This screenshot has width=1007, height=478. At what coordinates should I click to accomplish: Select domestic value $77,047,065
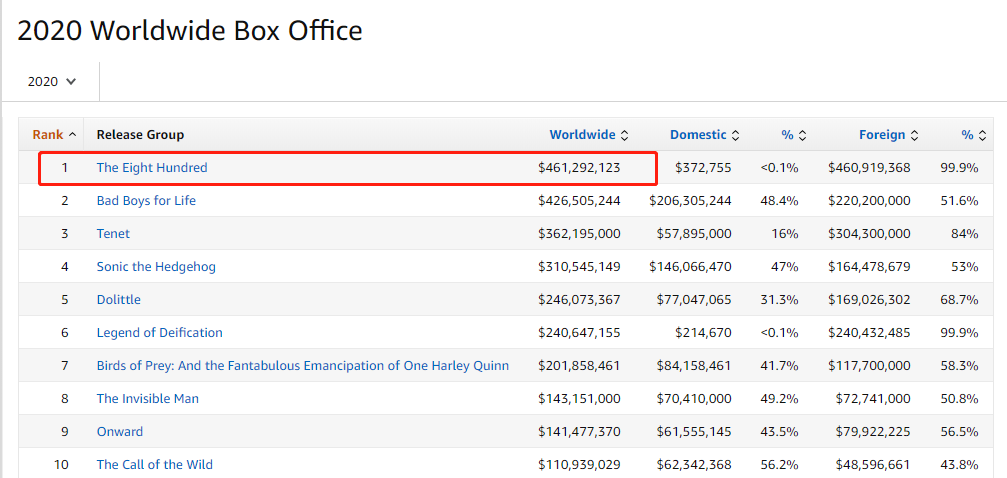pos(694,299)
